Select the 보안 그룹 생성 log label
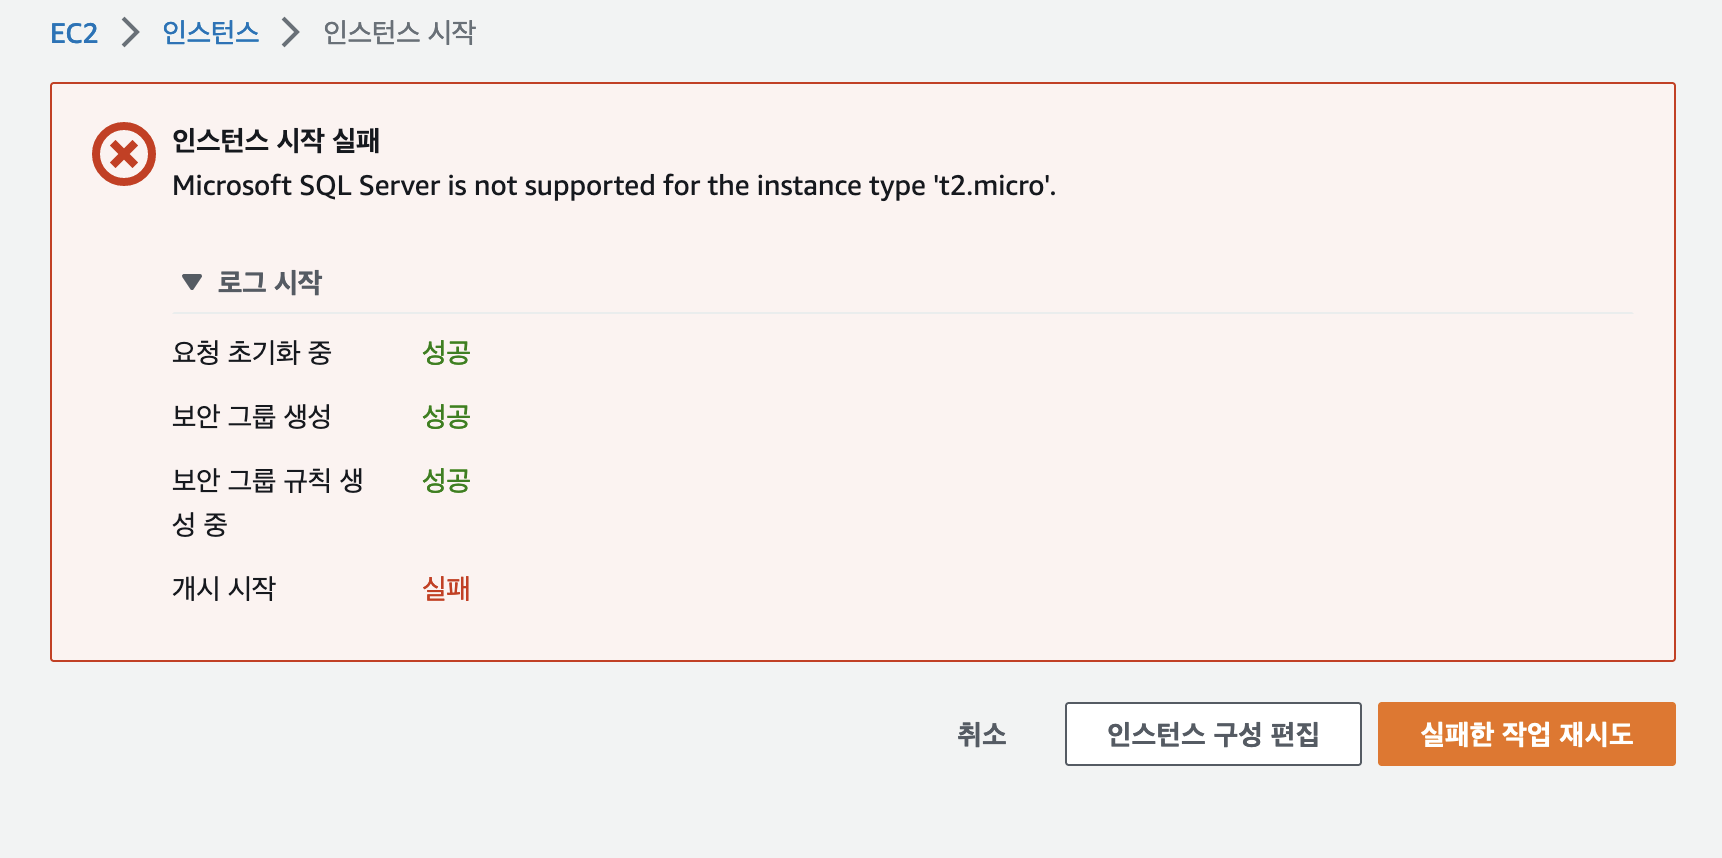 (x=252, y=416)
